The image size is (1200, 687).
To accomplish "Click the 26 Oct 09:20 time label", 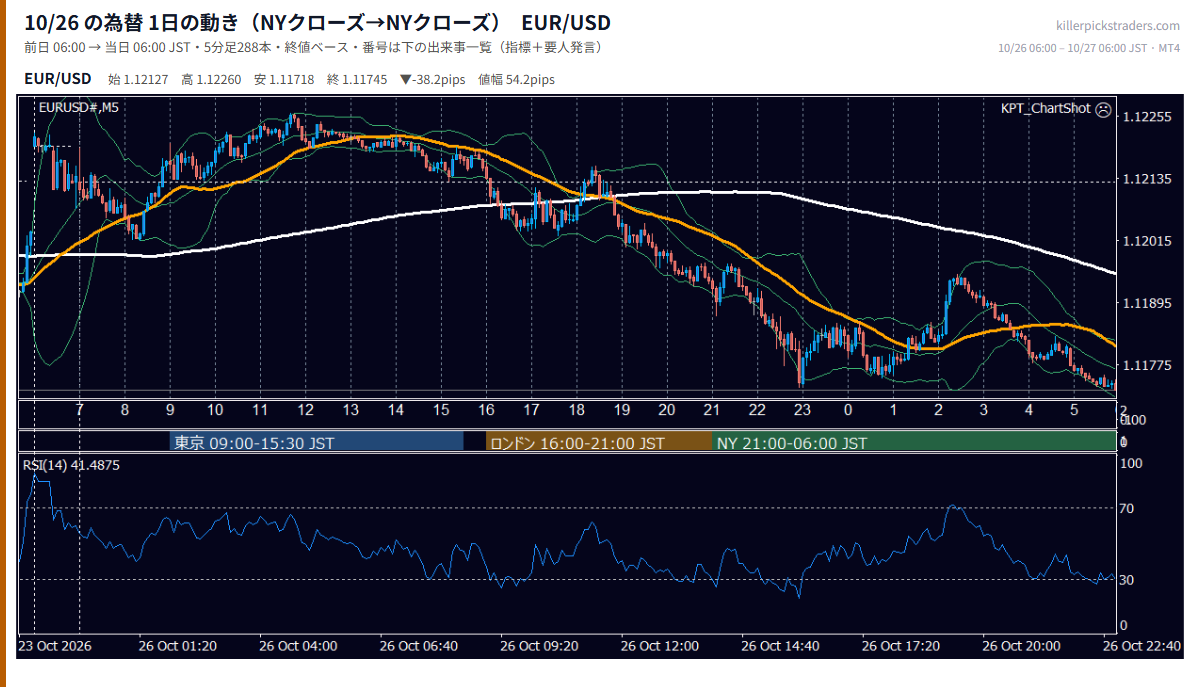I will click(x=539, y=646).
